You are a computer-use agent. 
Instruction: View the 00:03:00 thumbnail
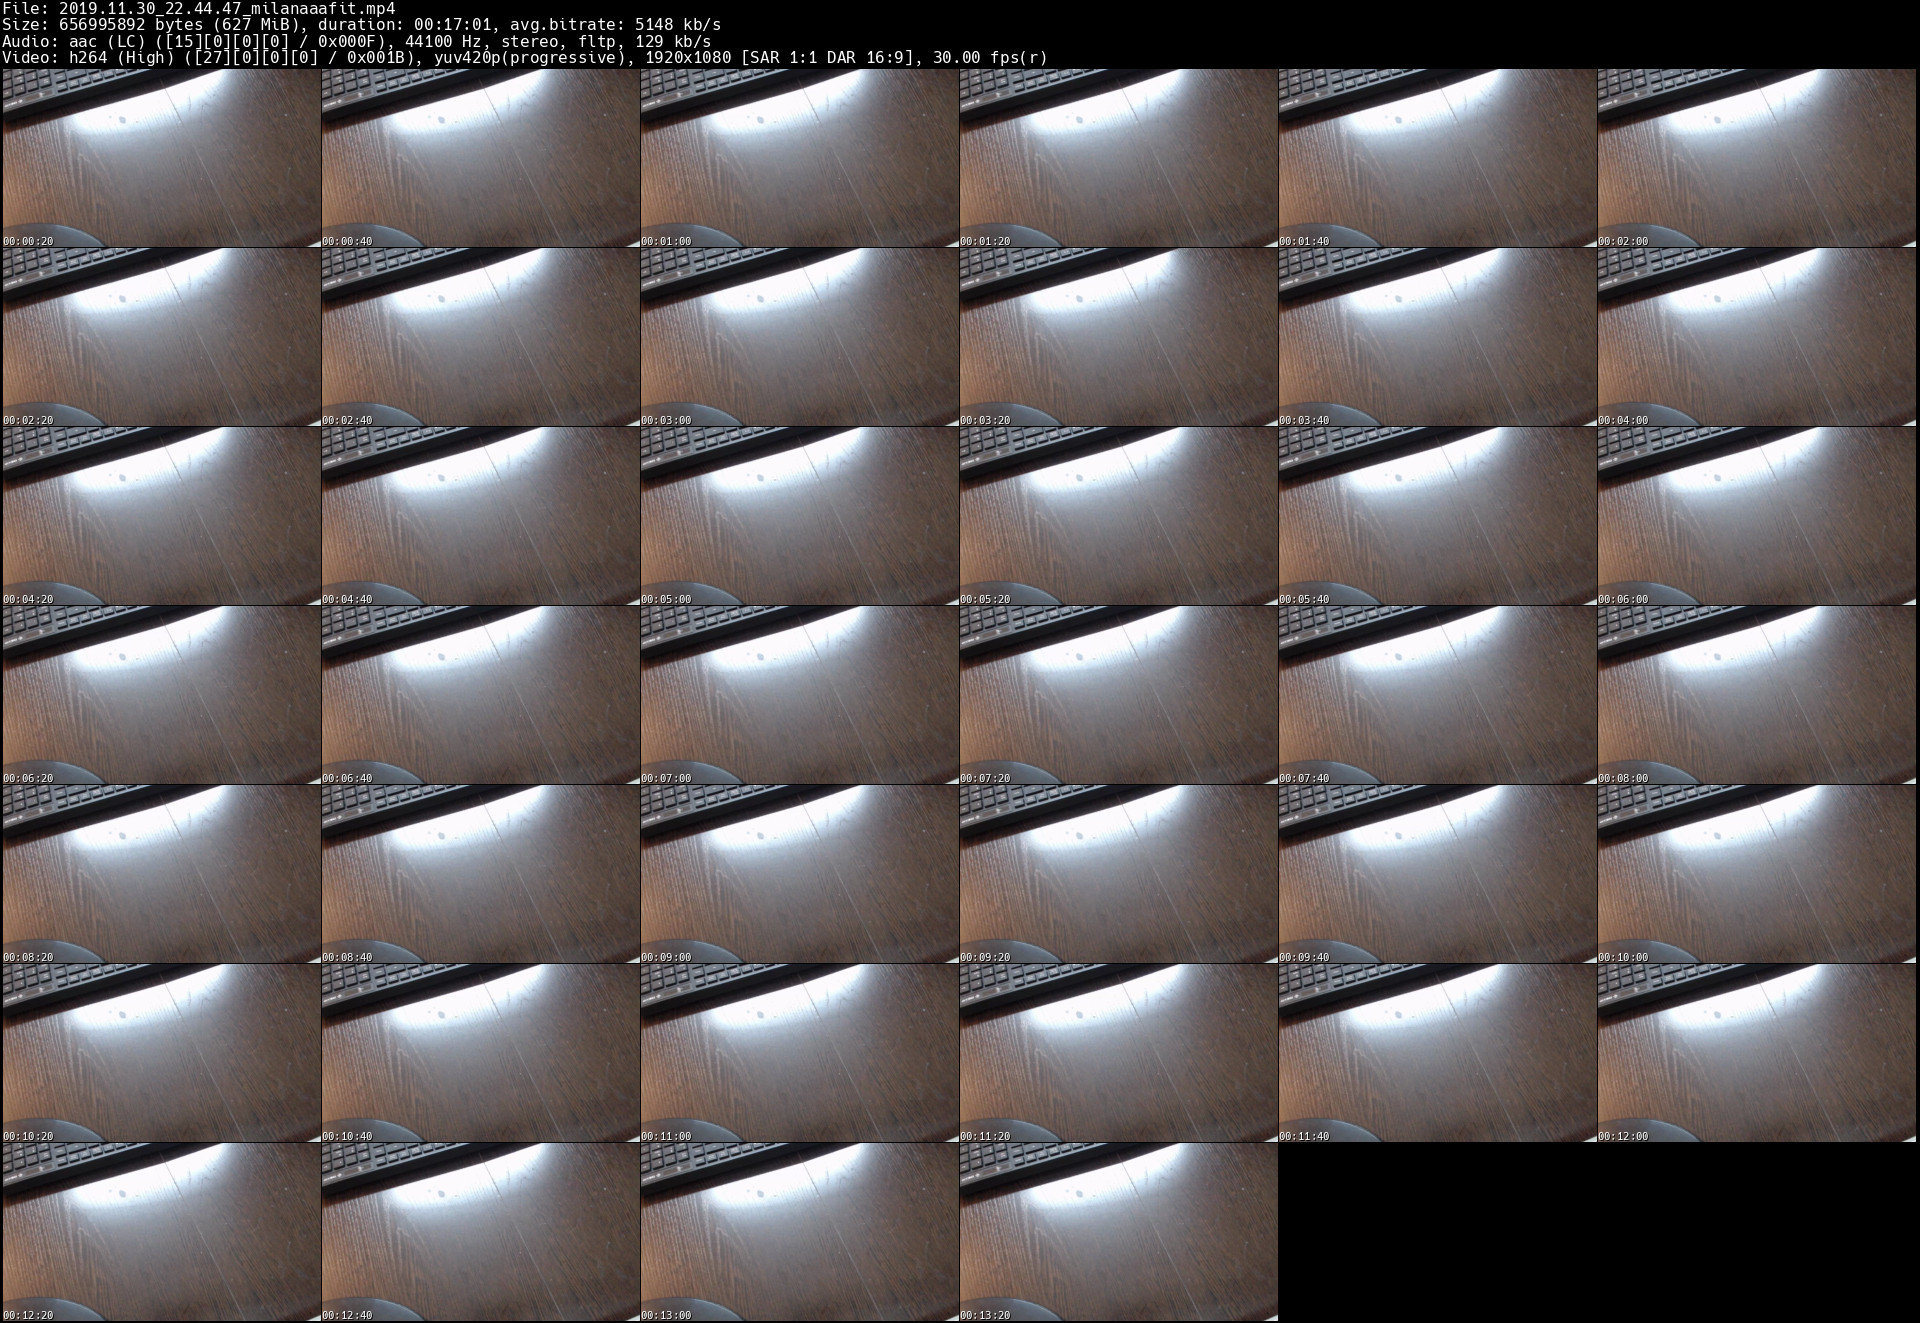799,337
